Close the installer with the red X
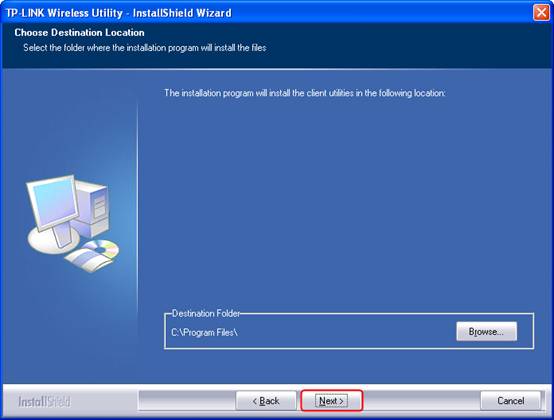The height and width of the screenshot is (420, 554). pos(541,13)
